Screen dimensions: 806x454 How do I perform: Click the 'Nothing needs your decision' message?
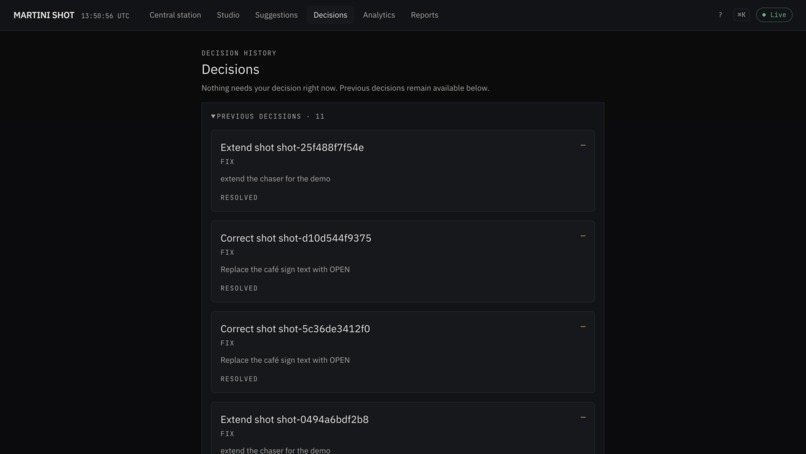tap(345, 88)
